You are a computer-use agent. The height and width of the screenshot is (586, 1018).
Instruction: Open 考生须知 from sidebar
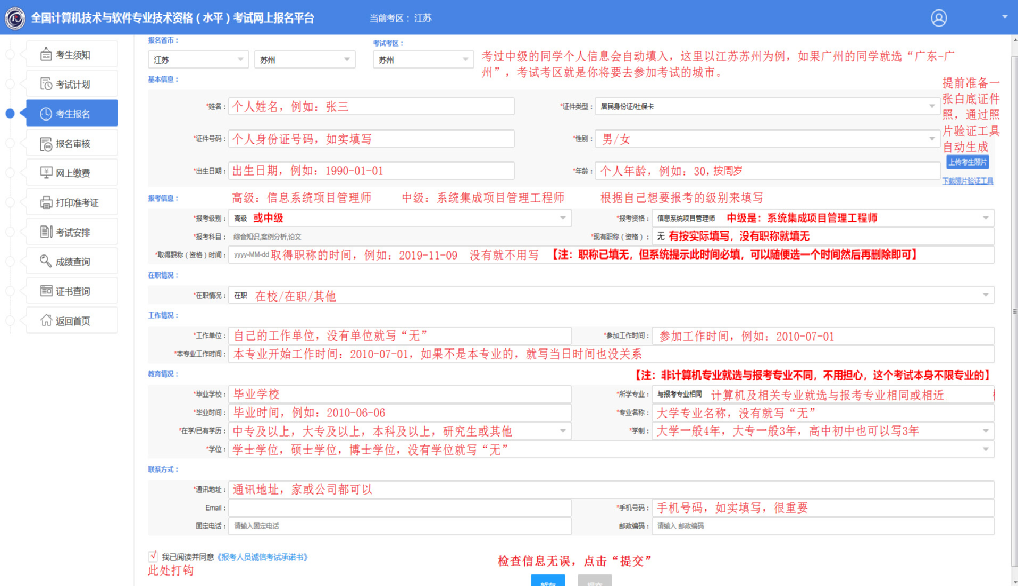[72, 55]
